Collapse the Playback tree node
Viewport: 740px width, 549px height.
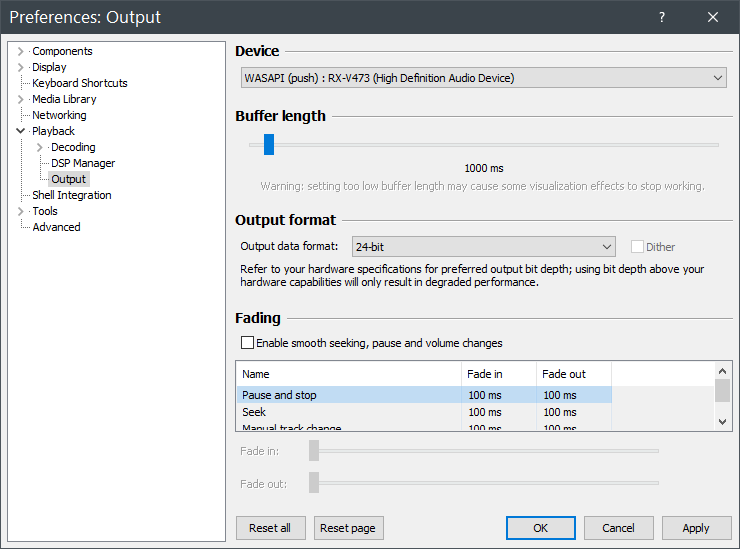point(20,131)
